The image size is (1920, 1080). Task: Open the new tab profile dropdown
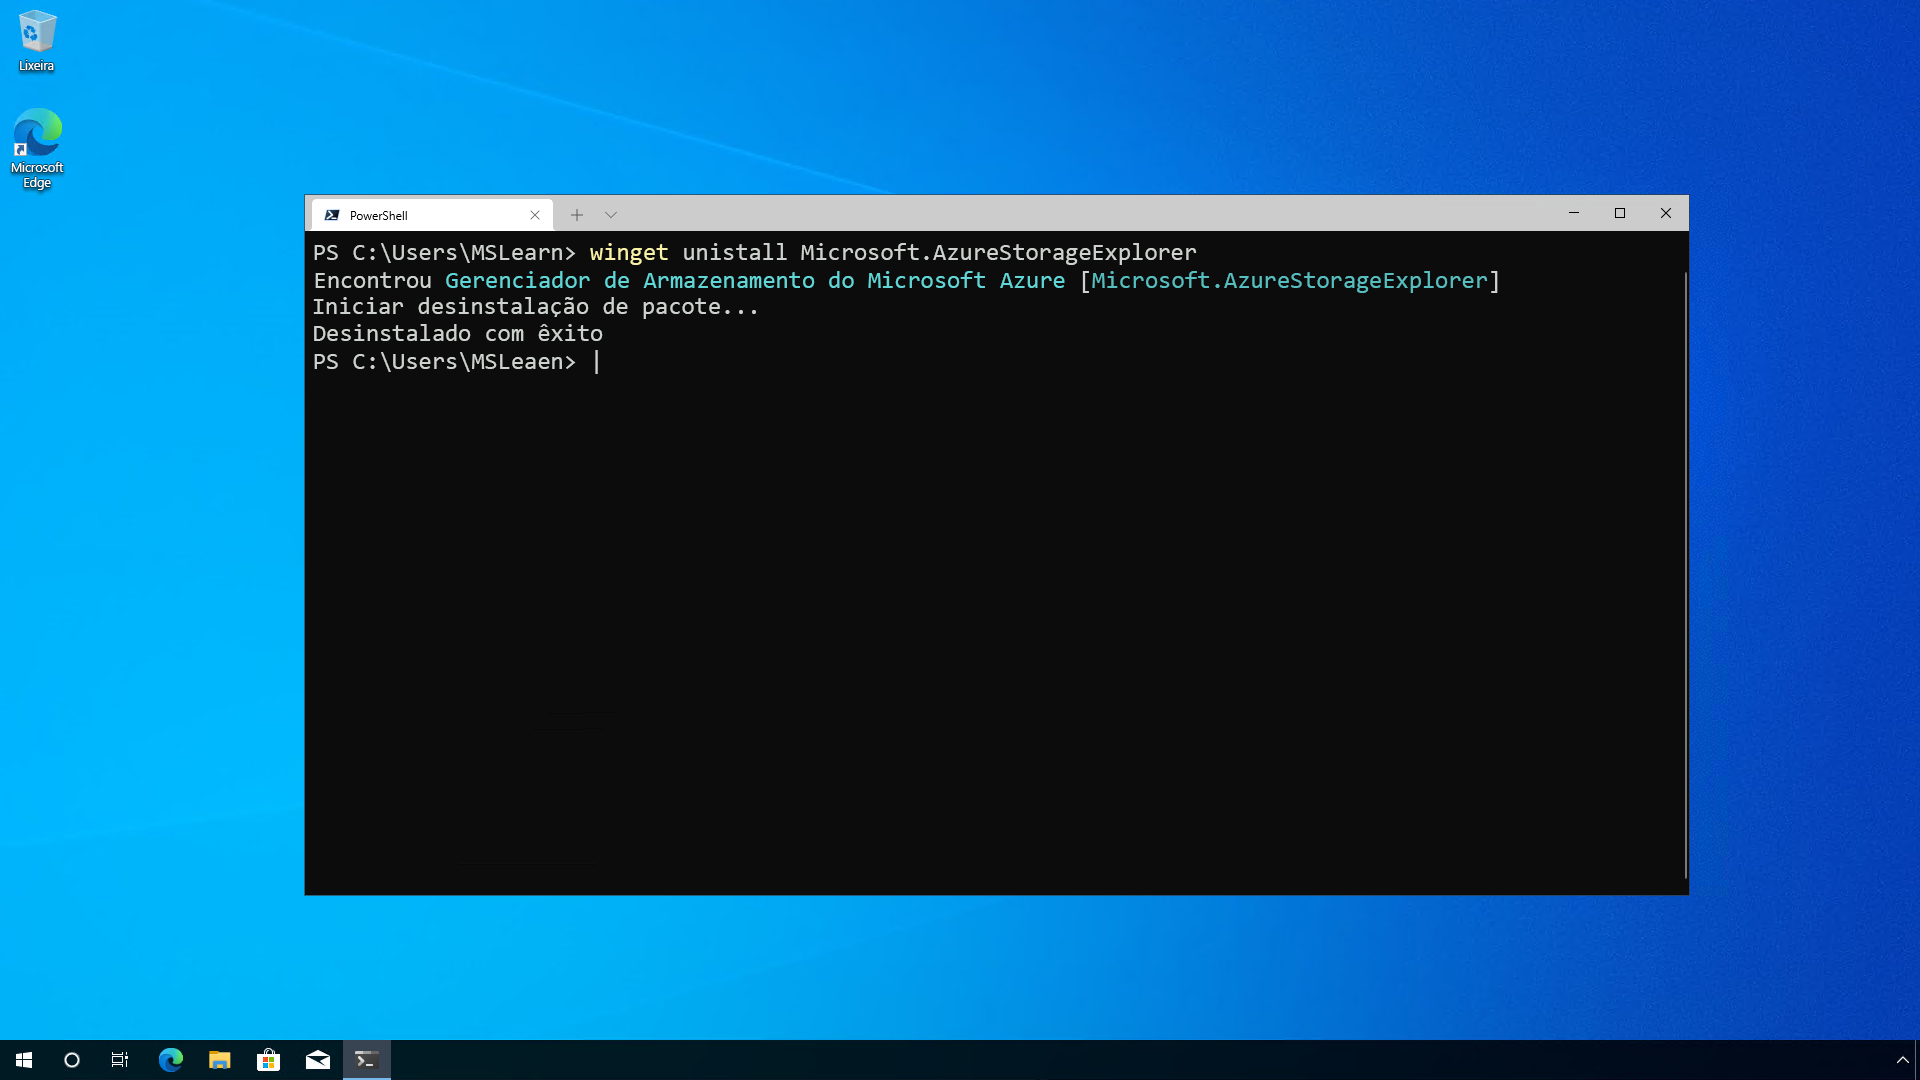pyautogui.click(x=611, y=215)
